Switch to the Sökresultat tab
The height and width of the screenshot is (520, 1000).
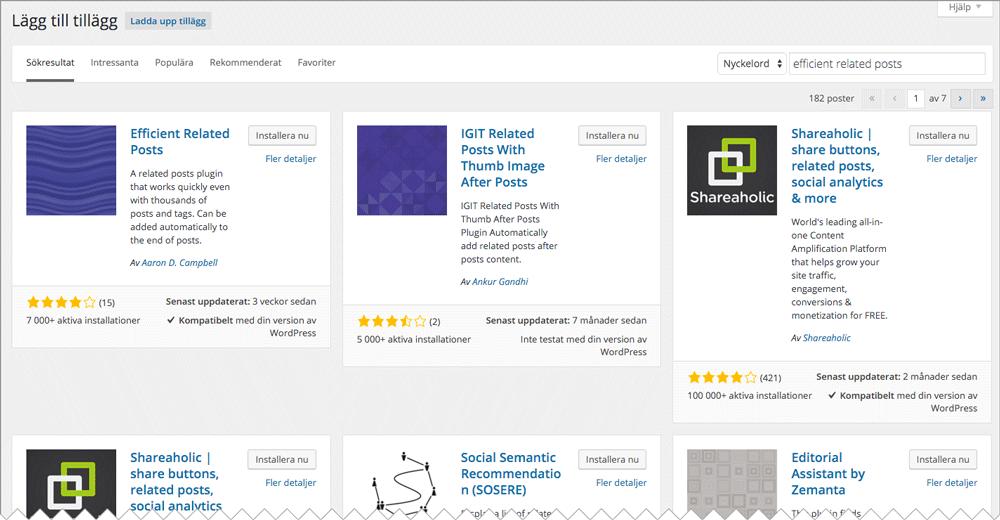50,63
